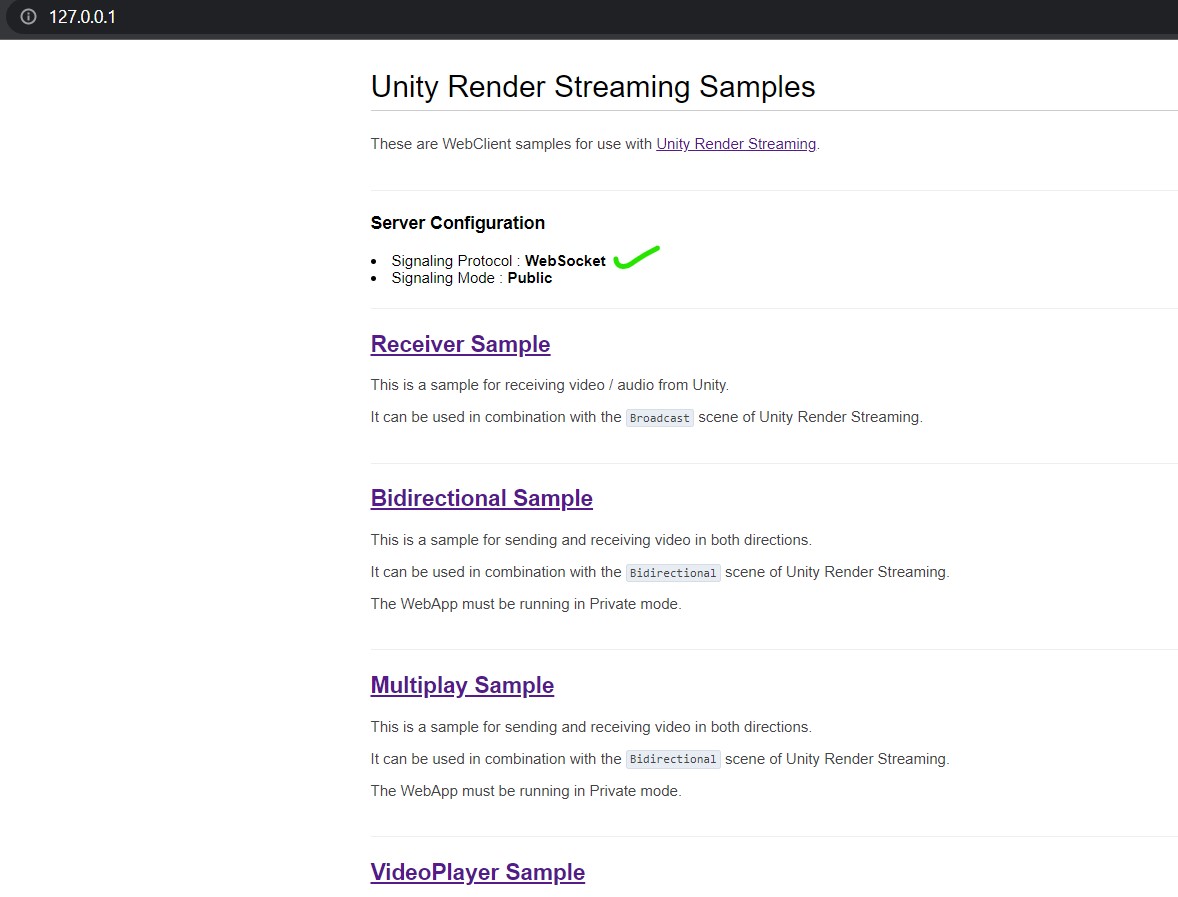Click the Bidirectional code label under Bidirectional Sample

673,572
